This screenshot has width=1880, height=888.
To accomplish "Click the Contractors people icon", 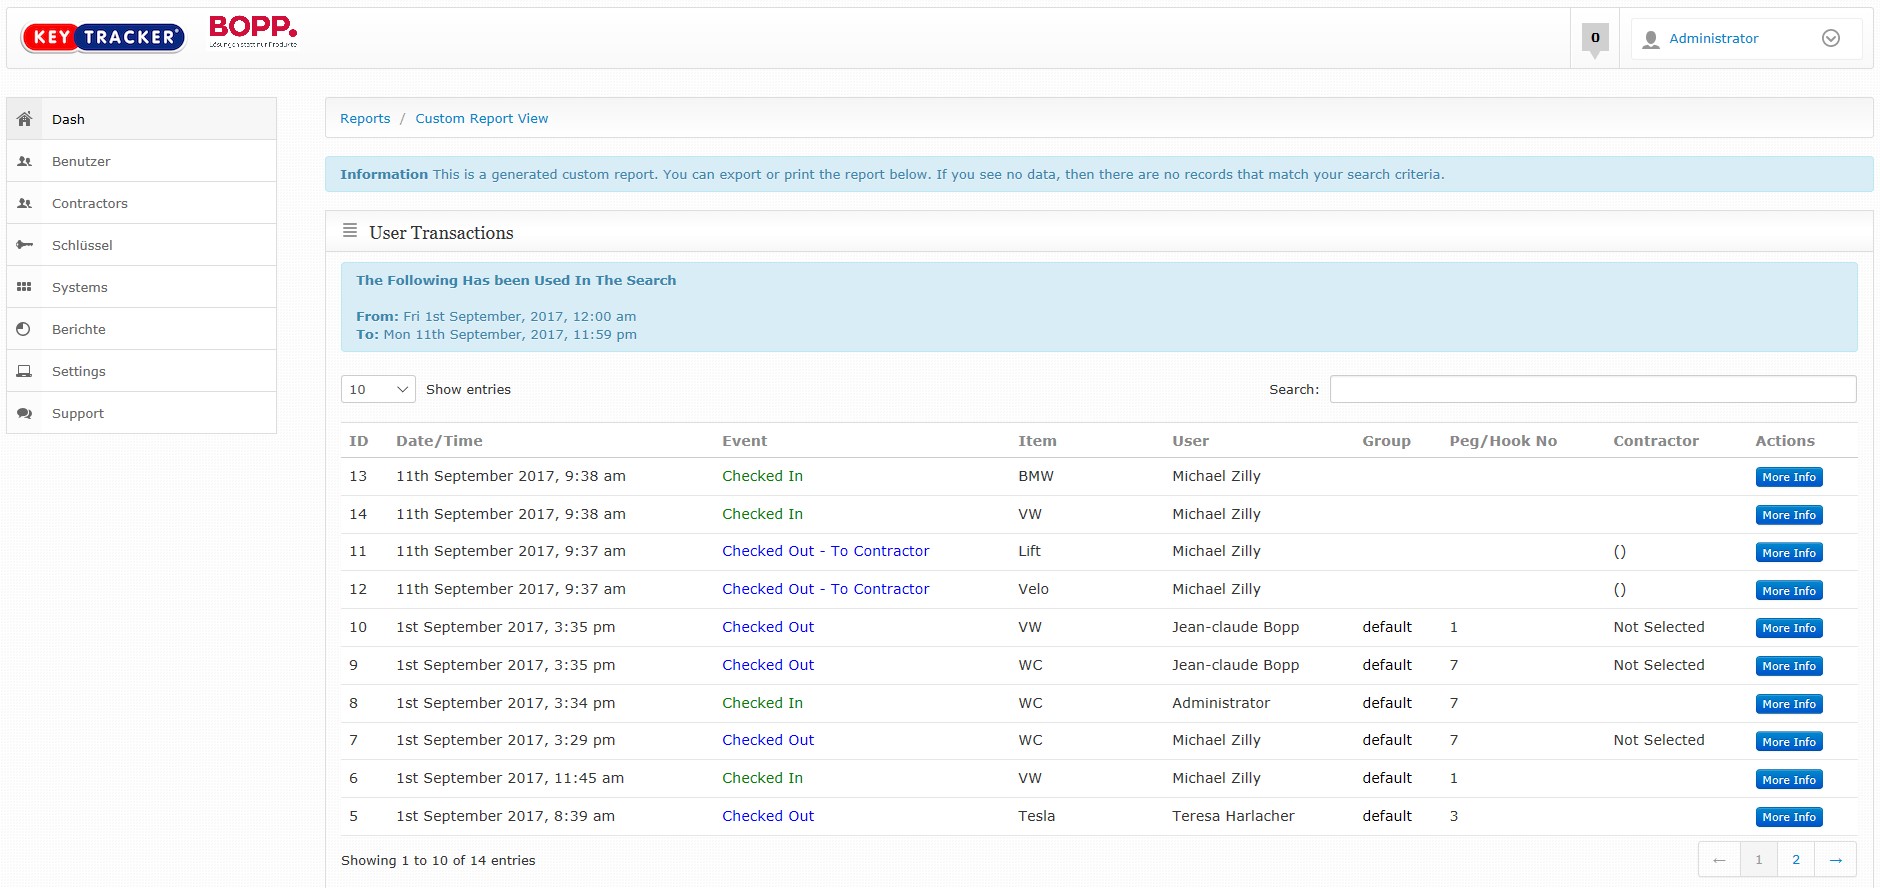I will 25,203.
